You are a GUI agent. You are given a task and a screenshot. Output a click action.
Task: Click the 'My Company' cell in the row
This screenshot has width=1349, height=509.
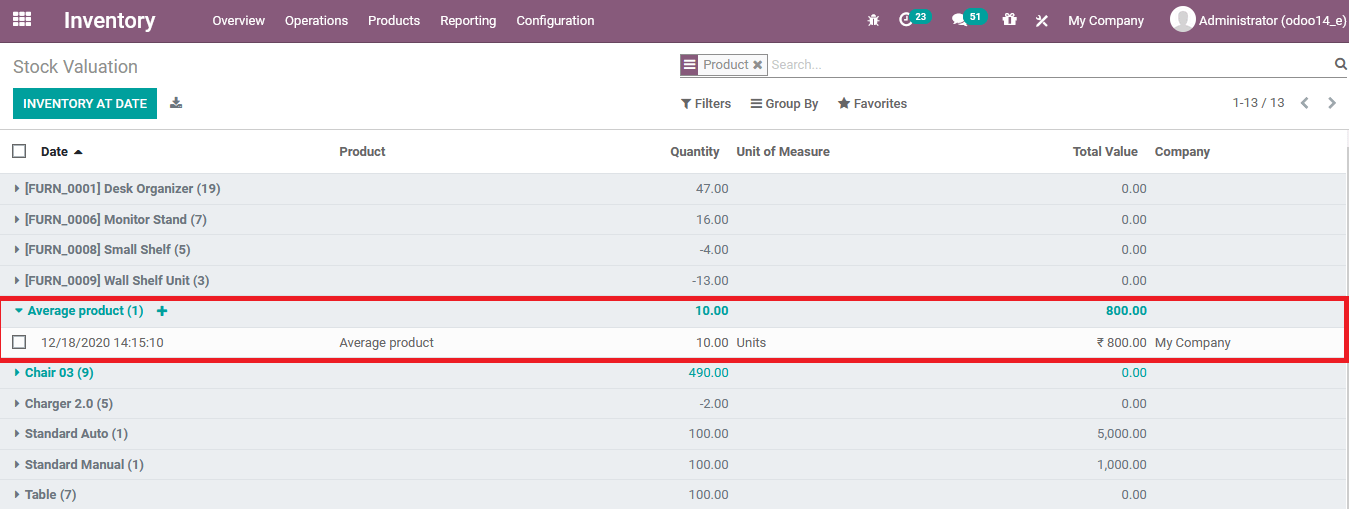coord(1192,342)
